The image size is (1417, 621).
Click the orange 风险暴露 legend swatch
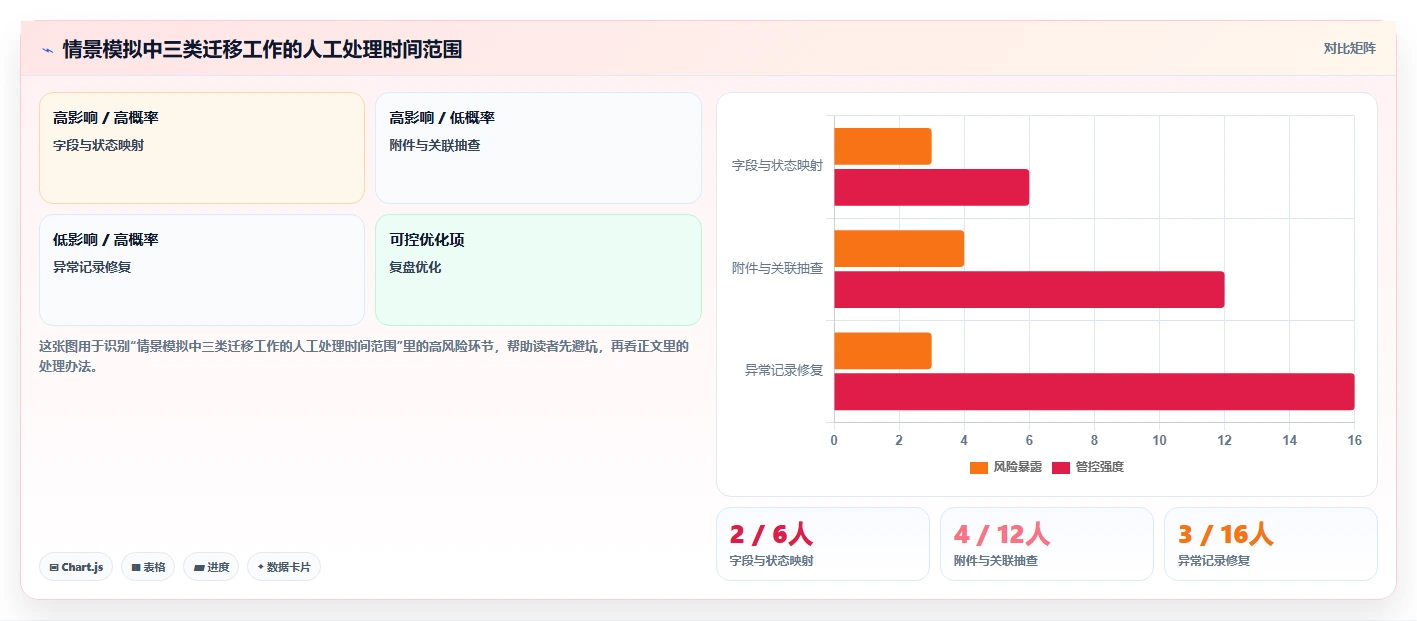(x=979, y=467)
